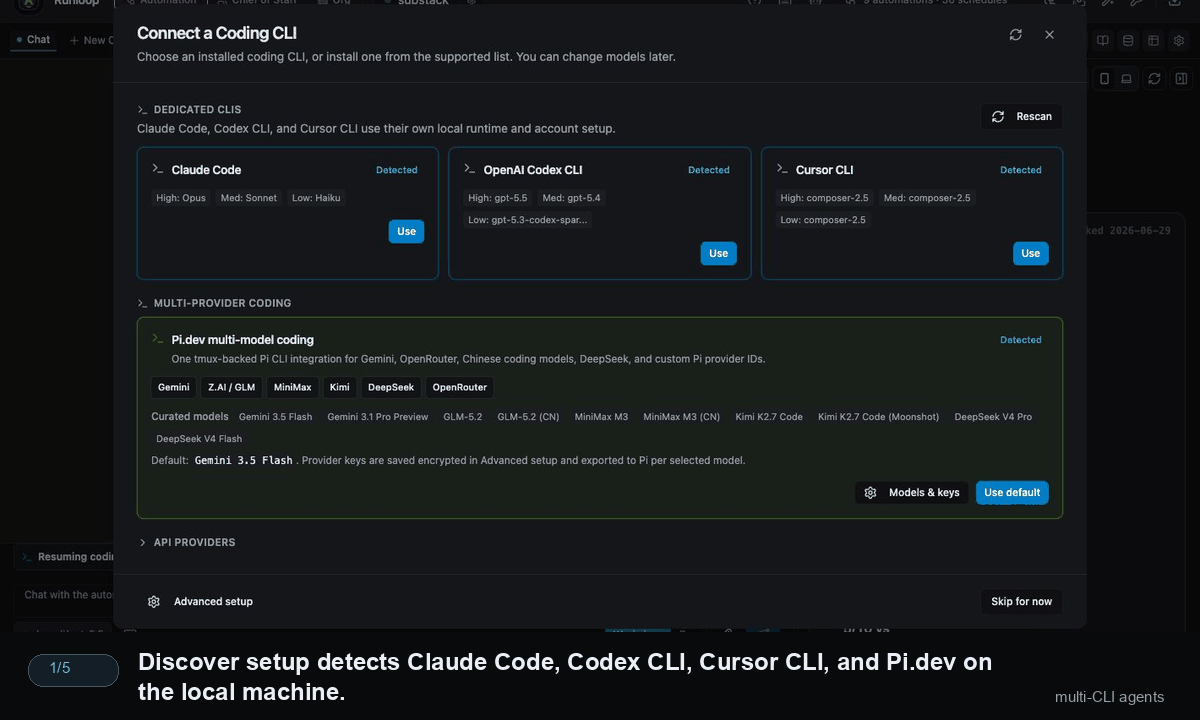Image resolution: width=1200 pixels, height=720 pixels.
Task: Click the DeepSeek V4 Pro model
Action: pos(993,417)
